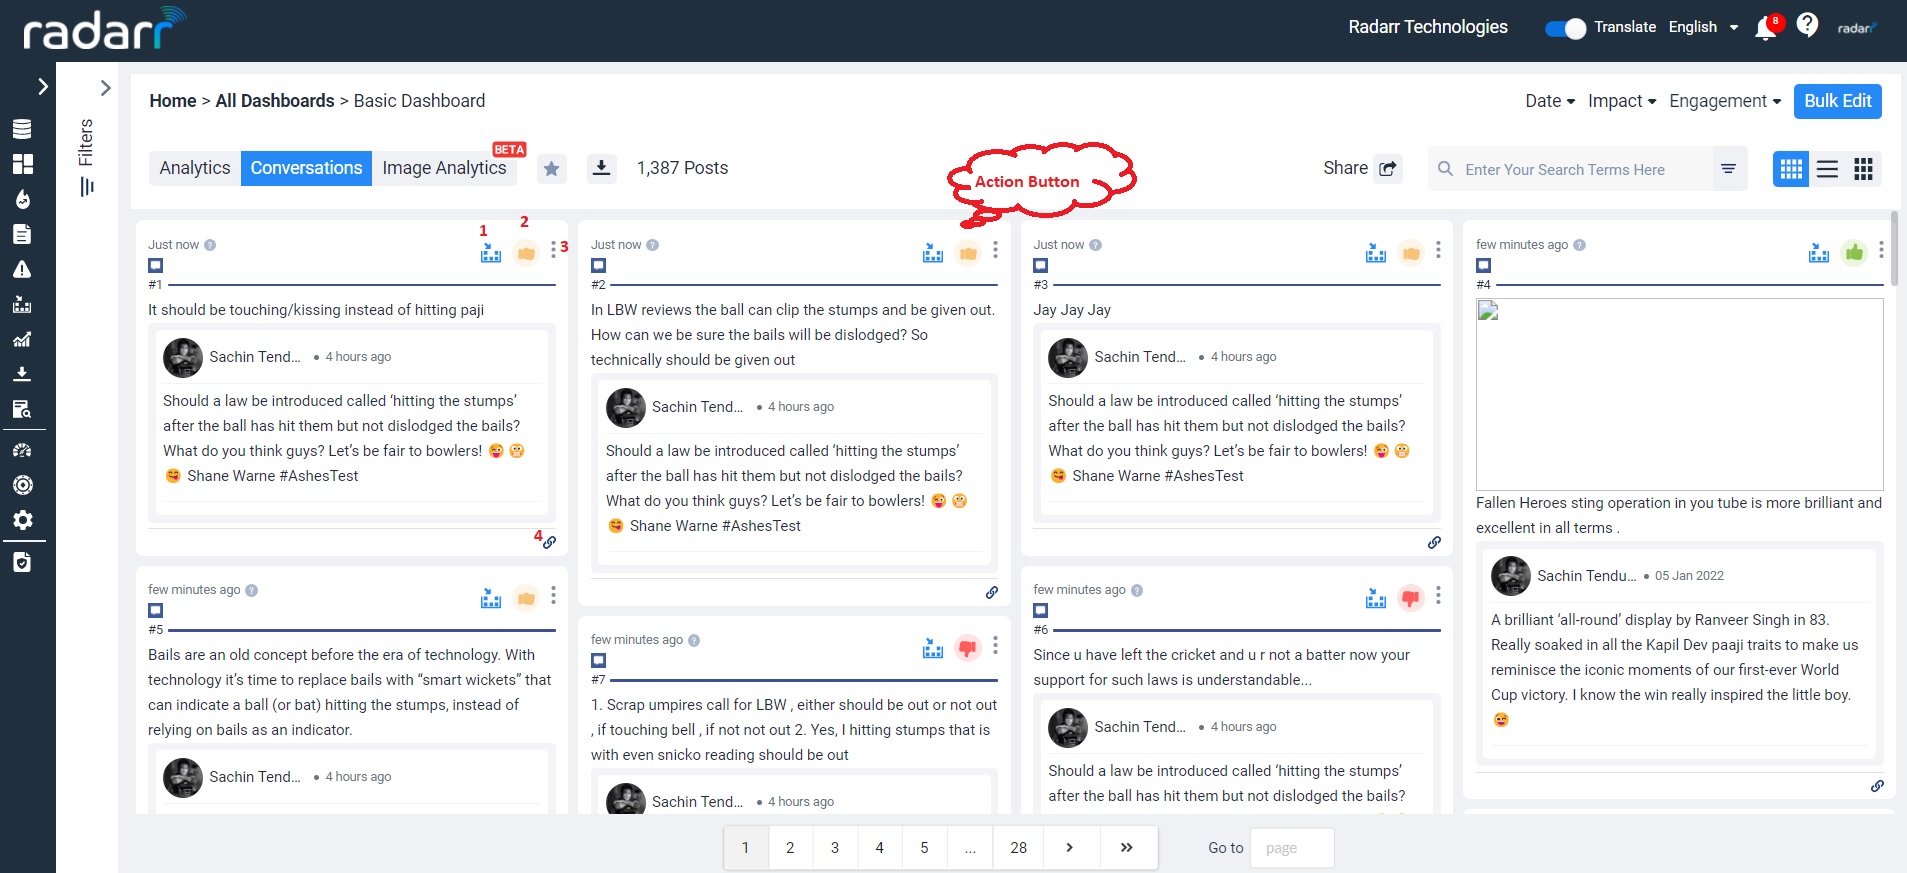Open link icon of post #1
This screenshot has width=1907, height=873.
549,542
